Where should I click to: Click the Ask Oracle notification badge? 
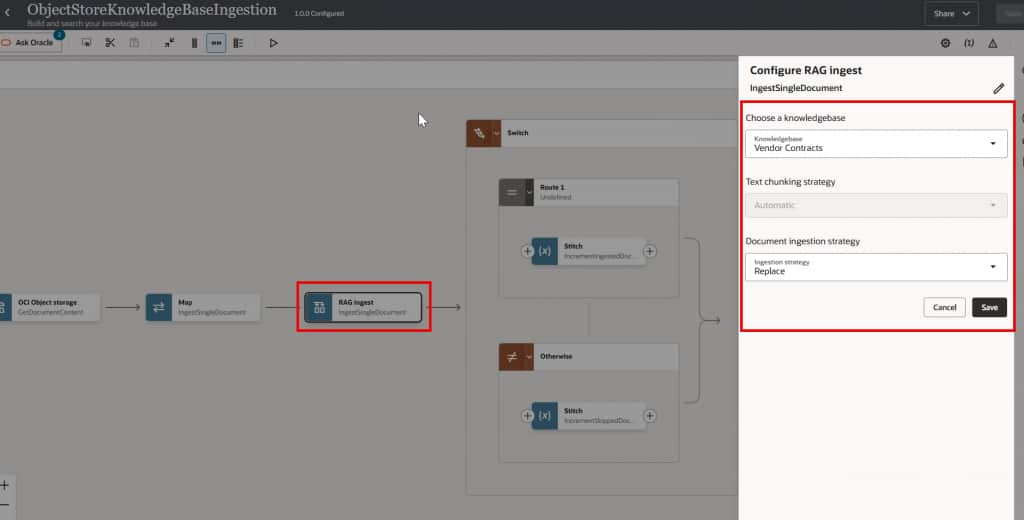pyautogui.click(x=59, y=35)
